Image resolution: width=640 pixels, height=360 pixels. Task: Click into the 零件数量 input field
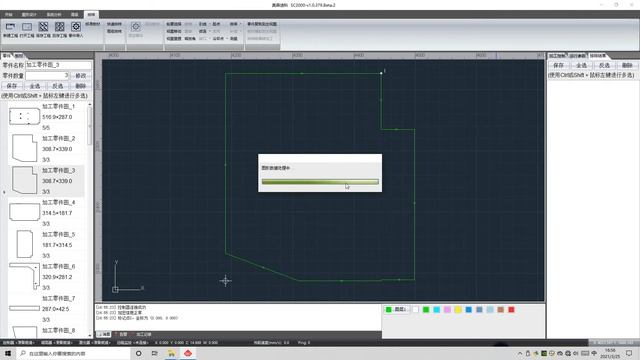click(47, 76)
